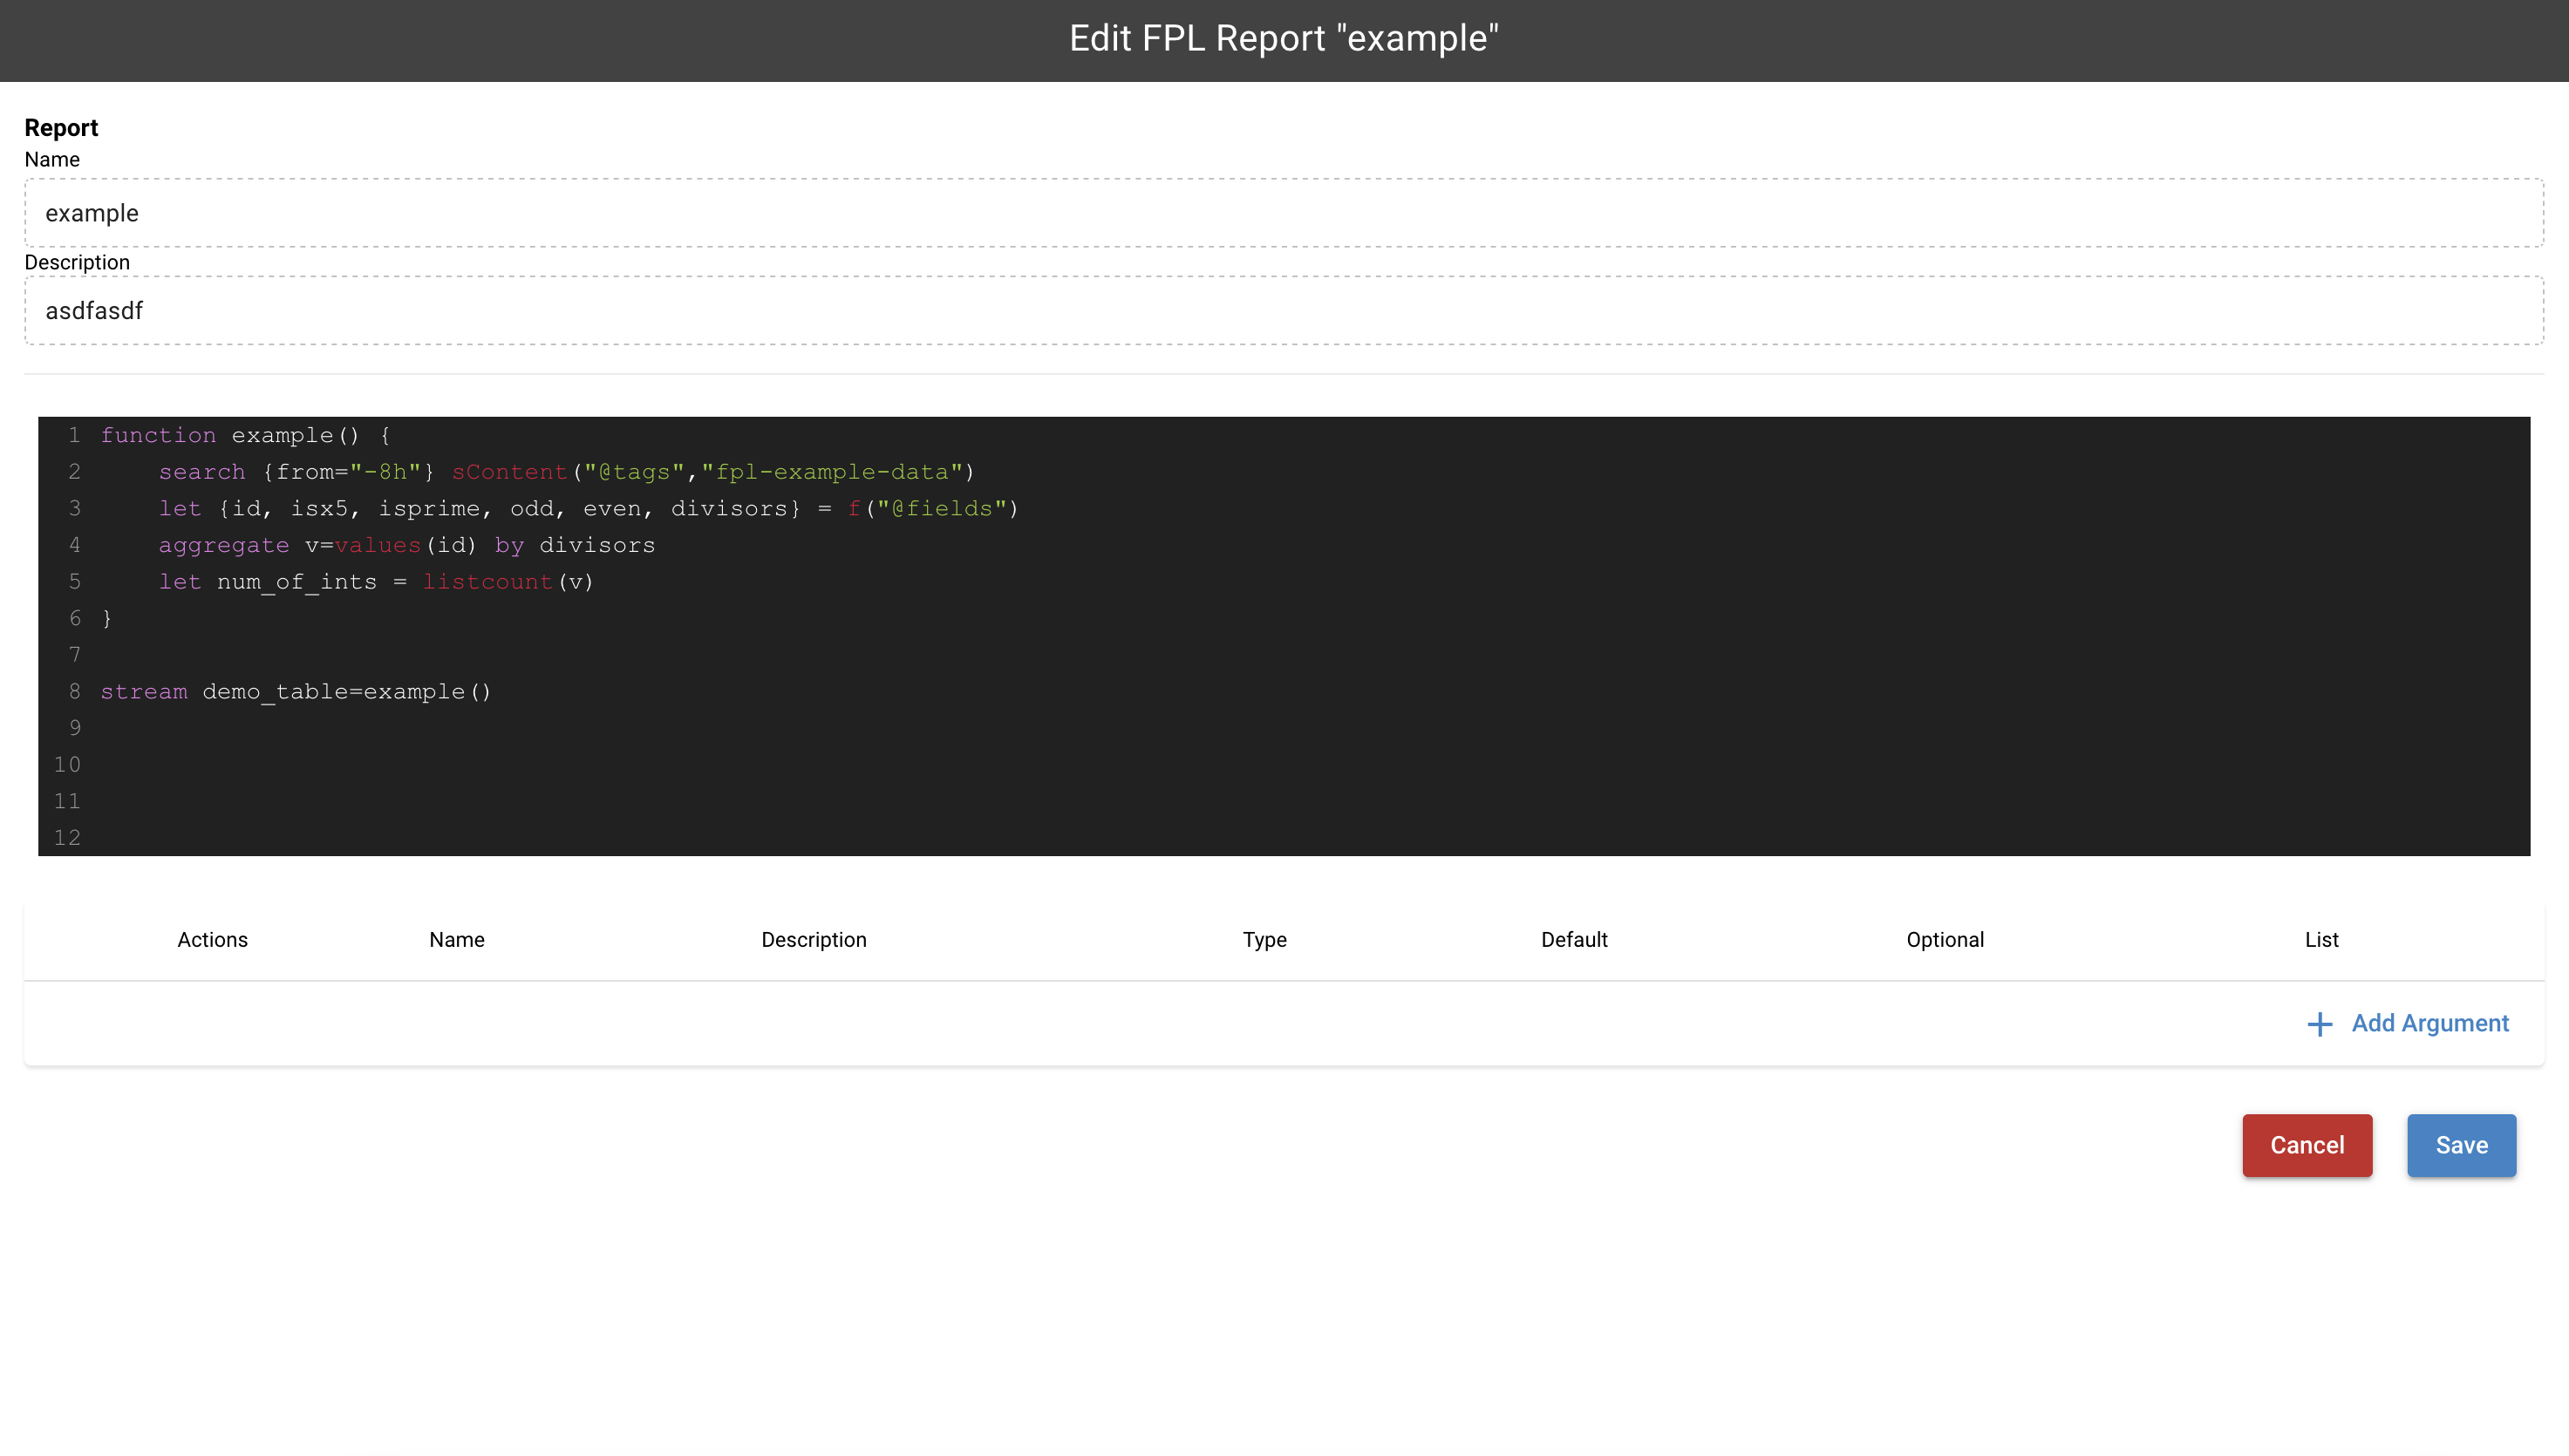Click the Default column header
Viewport: 2569px width, 1456px height.
click(1574, 940)
